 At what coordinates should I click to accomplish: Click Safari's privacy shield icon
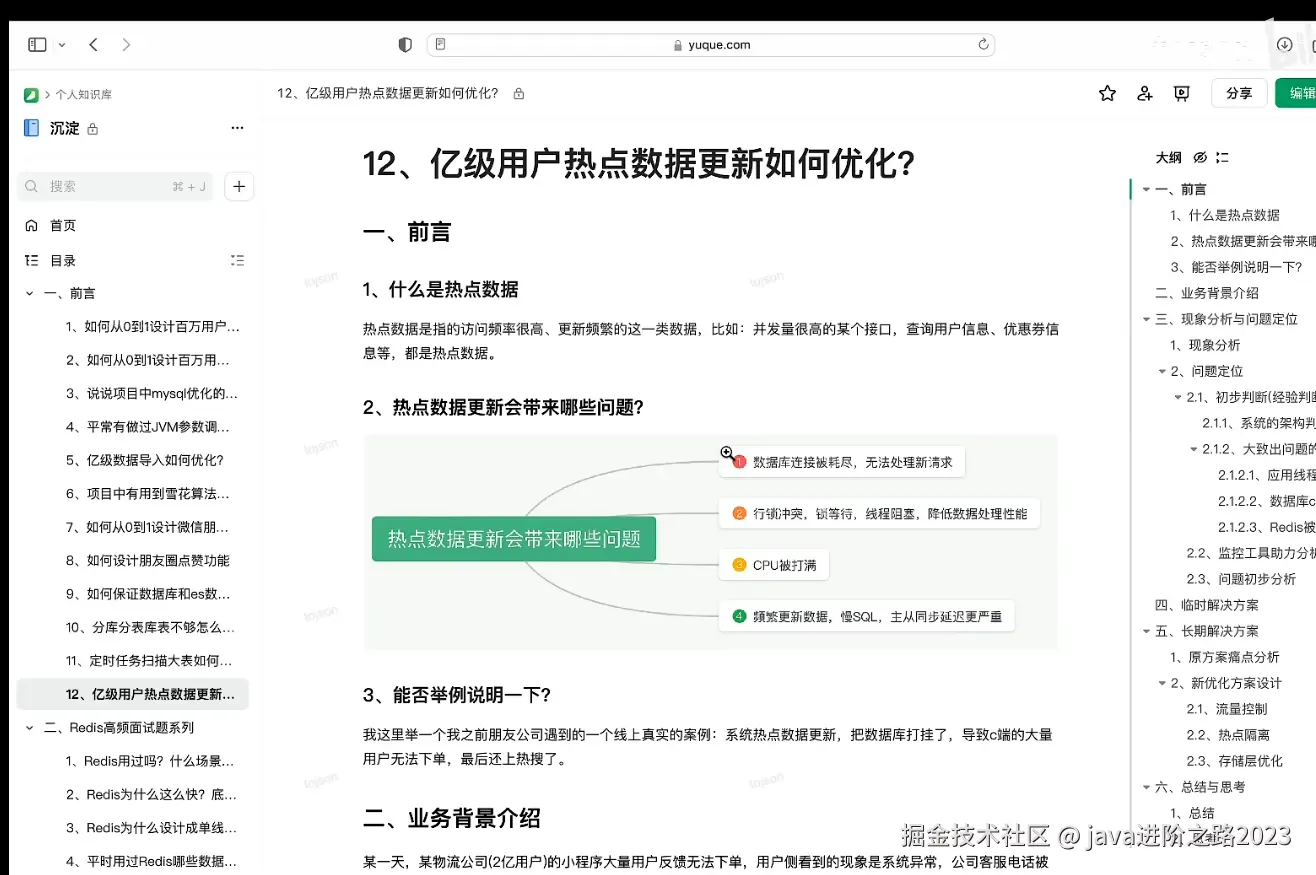pyautogui.click(x=404, y=44)
